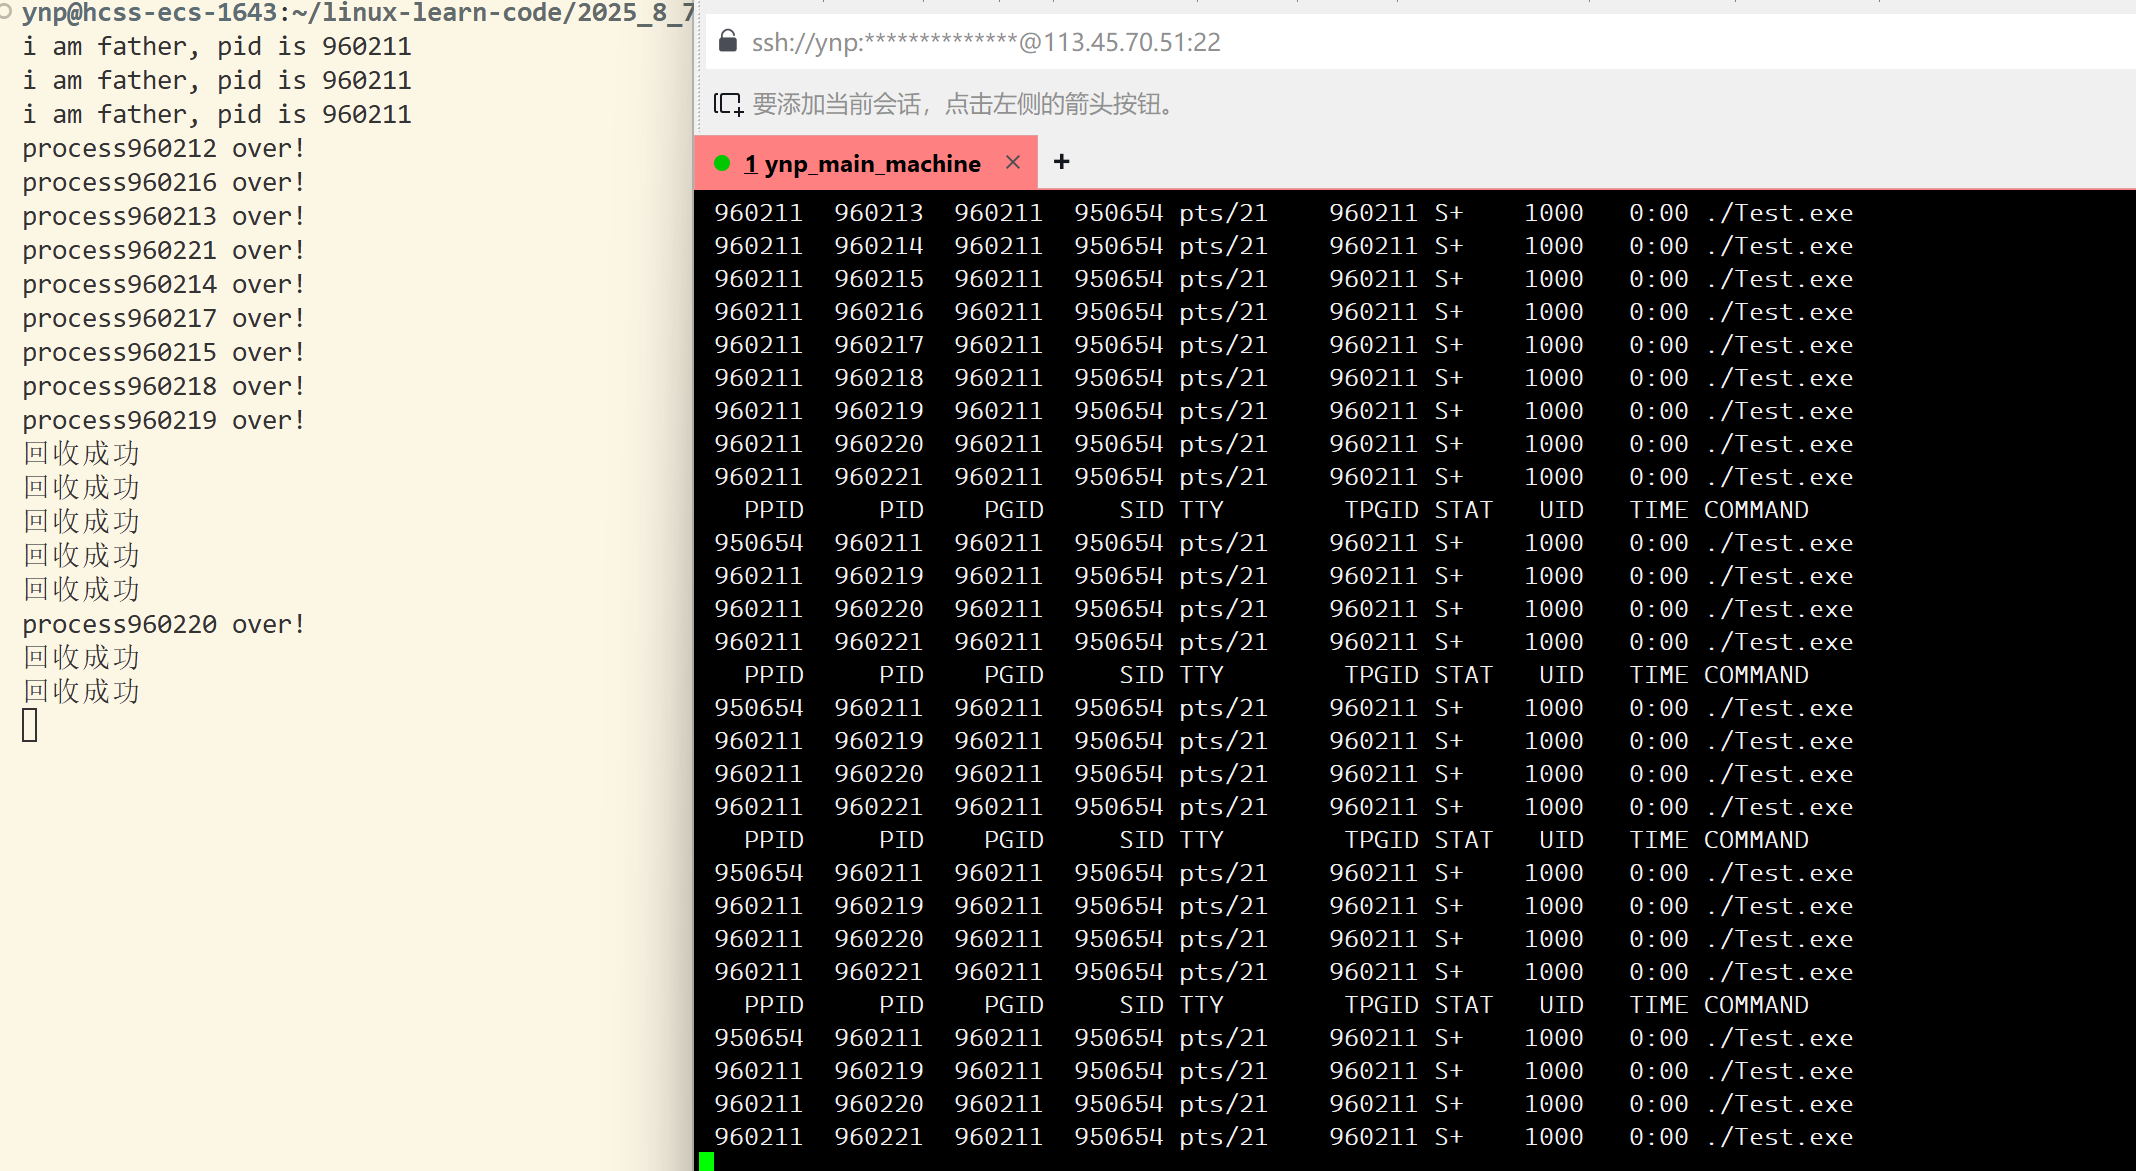Click the first '回收成功' line
This screenshot has width=2136, height=1171.
(x=81, y=454)
